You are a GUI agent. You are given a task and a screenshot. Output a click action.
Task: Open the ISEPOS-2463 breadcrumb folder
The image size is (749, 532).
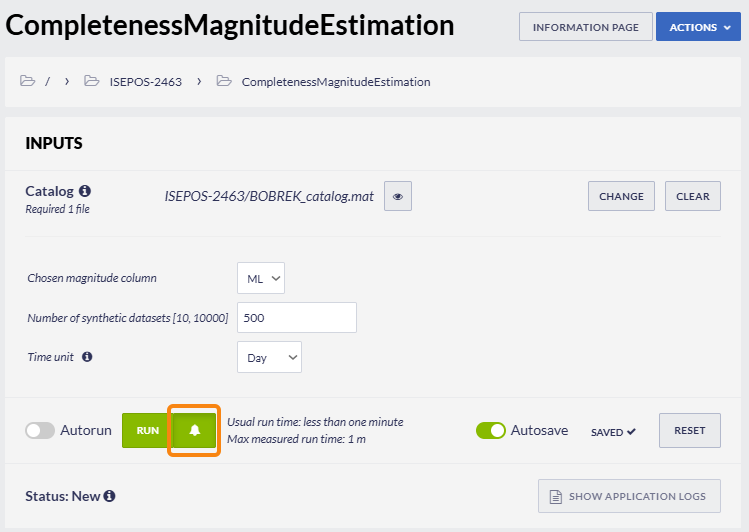click(x=146, y=82)
